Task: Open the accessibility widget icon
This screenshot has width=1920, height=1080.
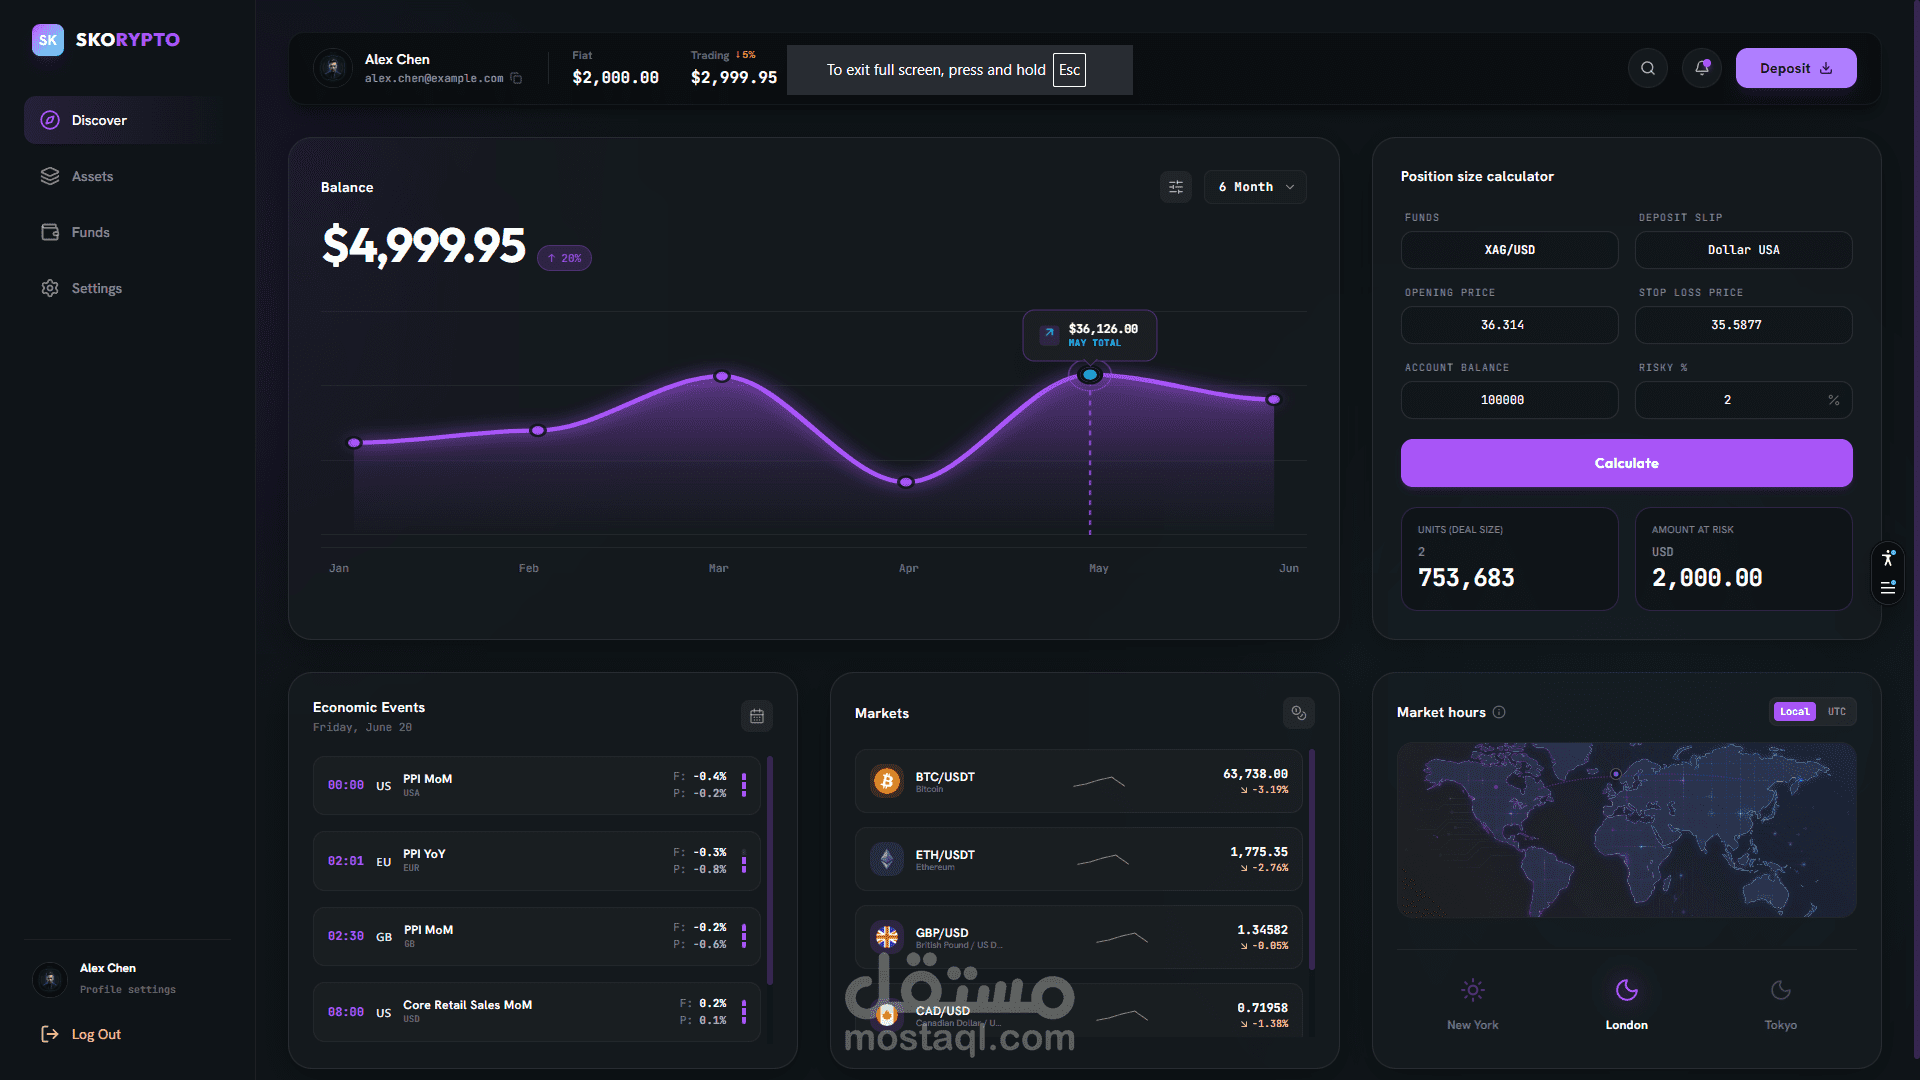Action: click(1888, 558)
